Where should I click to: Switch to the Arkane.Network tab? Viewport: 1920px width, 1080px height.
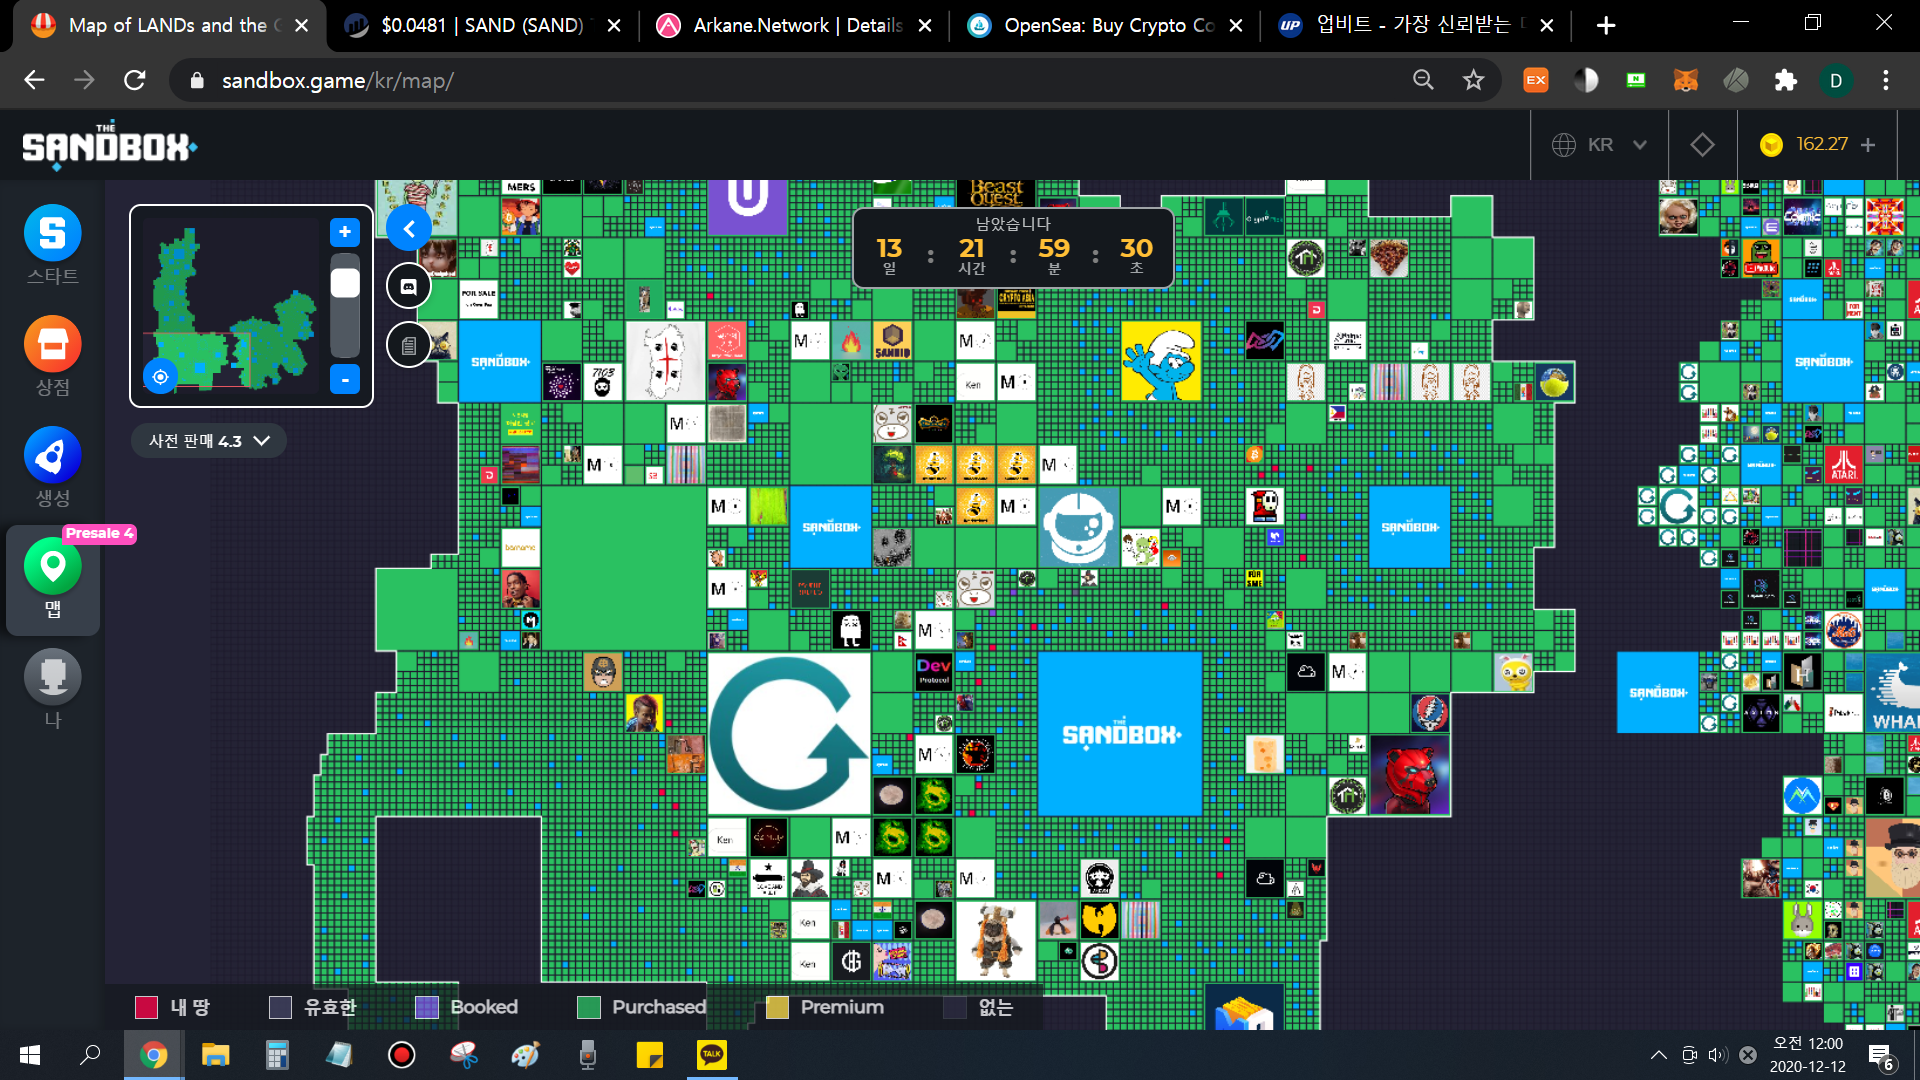[x=793, y=26]
